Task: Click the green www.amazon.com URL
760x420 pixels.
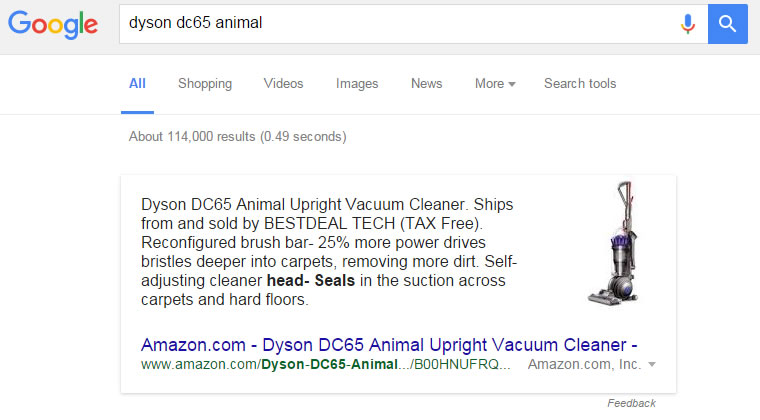Action: (x=326, y=365)
